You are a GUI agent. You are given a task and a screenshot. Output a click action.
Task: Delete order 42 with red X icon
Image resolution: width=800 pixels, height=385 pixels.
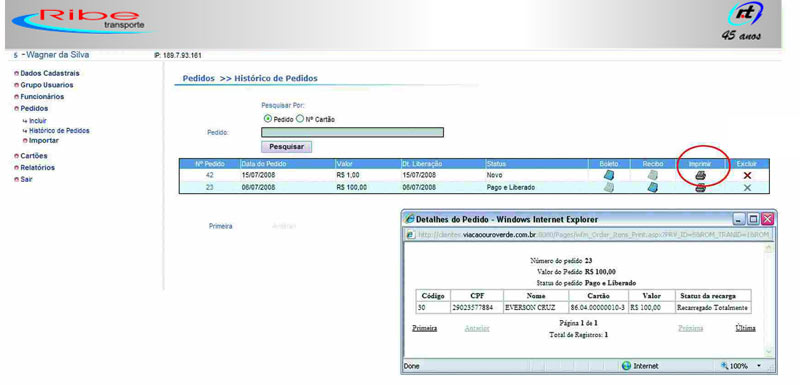tap(747, 175)
